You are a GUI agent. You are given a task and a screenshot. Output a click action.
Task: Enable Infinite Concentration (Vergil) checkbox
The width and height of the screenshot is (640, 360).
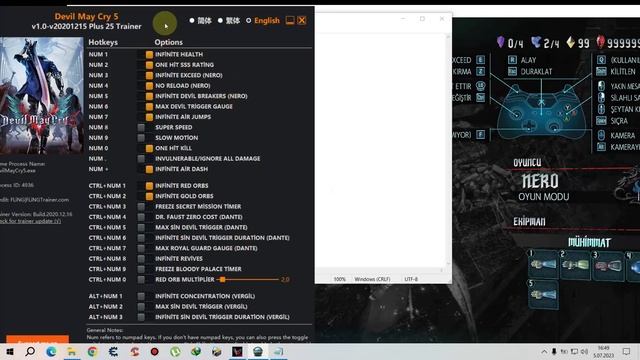[141, 296]
